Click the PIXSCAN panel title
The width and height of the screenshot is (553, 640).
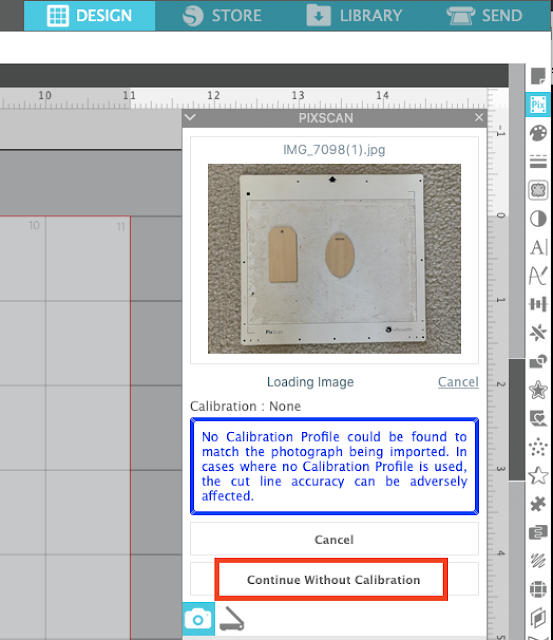coord(326,118)
